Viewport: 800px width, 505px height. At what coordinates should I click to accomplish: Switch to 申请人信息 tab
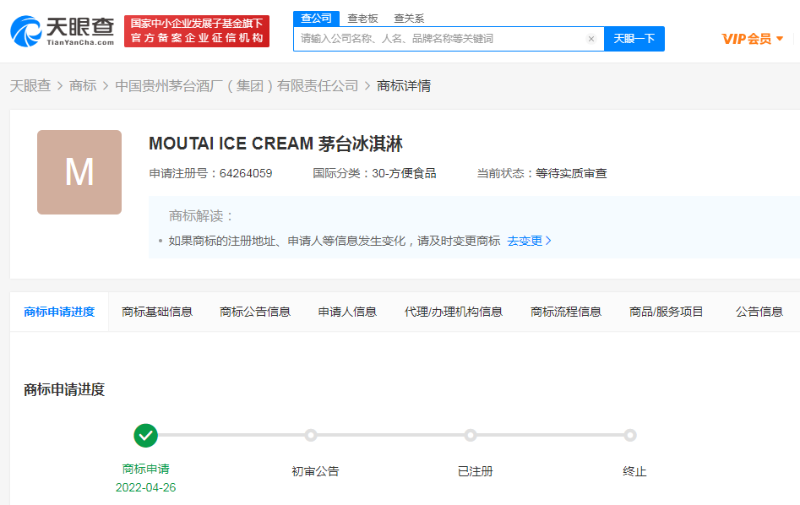347,312
